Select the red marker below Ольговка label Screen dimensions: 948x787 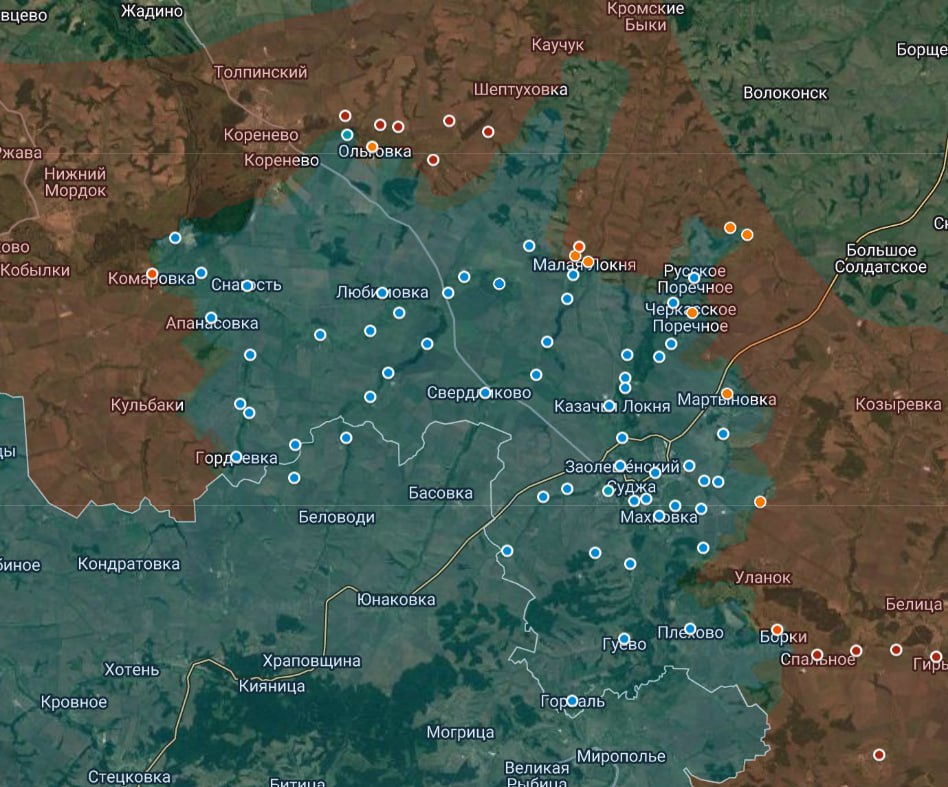[433, 160]
